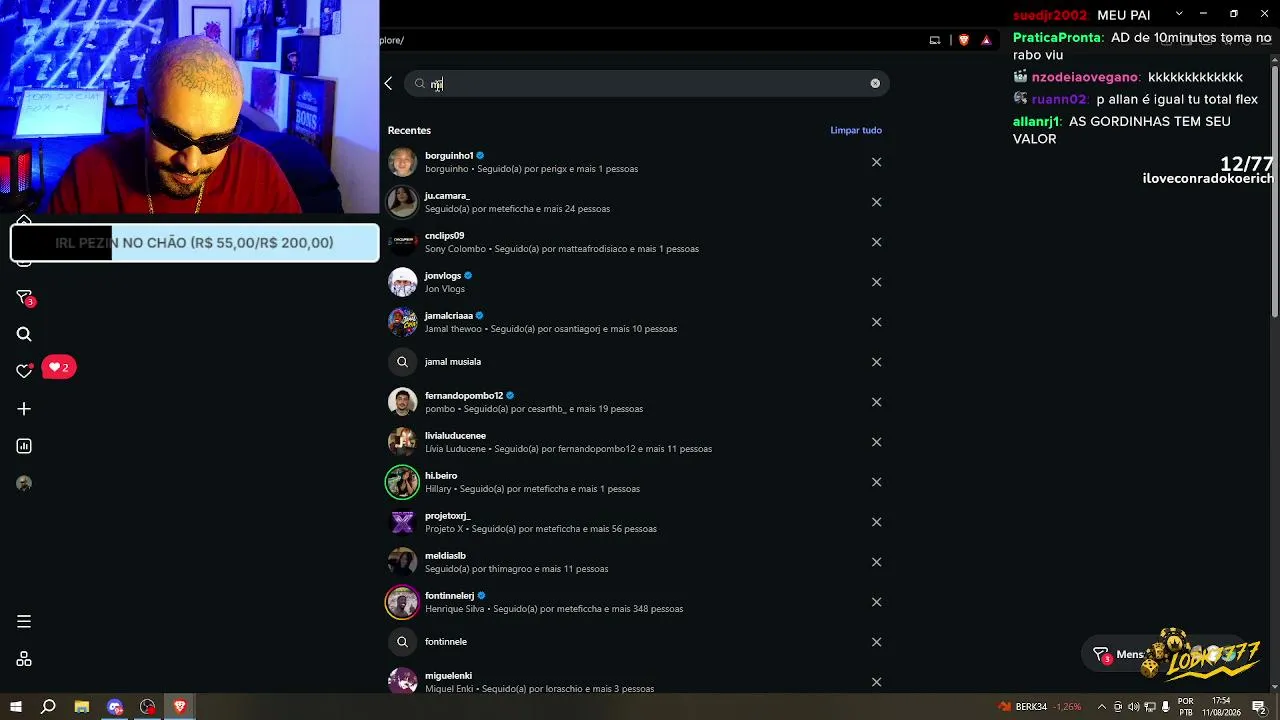Open cnclips09 profile avatar

coord(402,242)
